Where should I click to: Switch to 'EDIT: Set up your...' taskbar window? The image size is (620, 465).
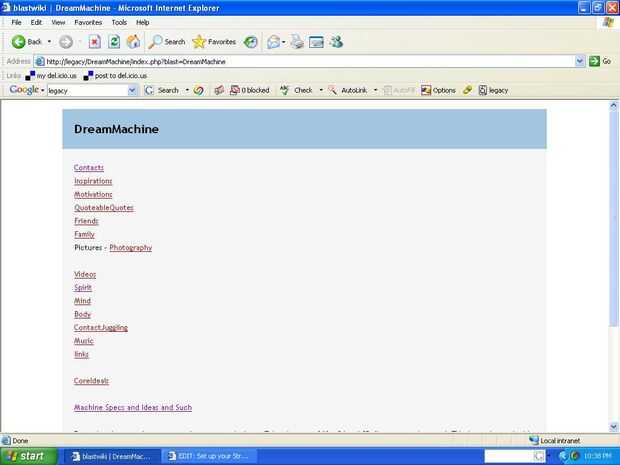tap(210, 456)
